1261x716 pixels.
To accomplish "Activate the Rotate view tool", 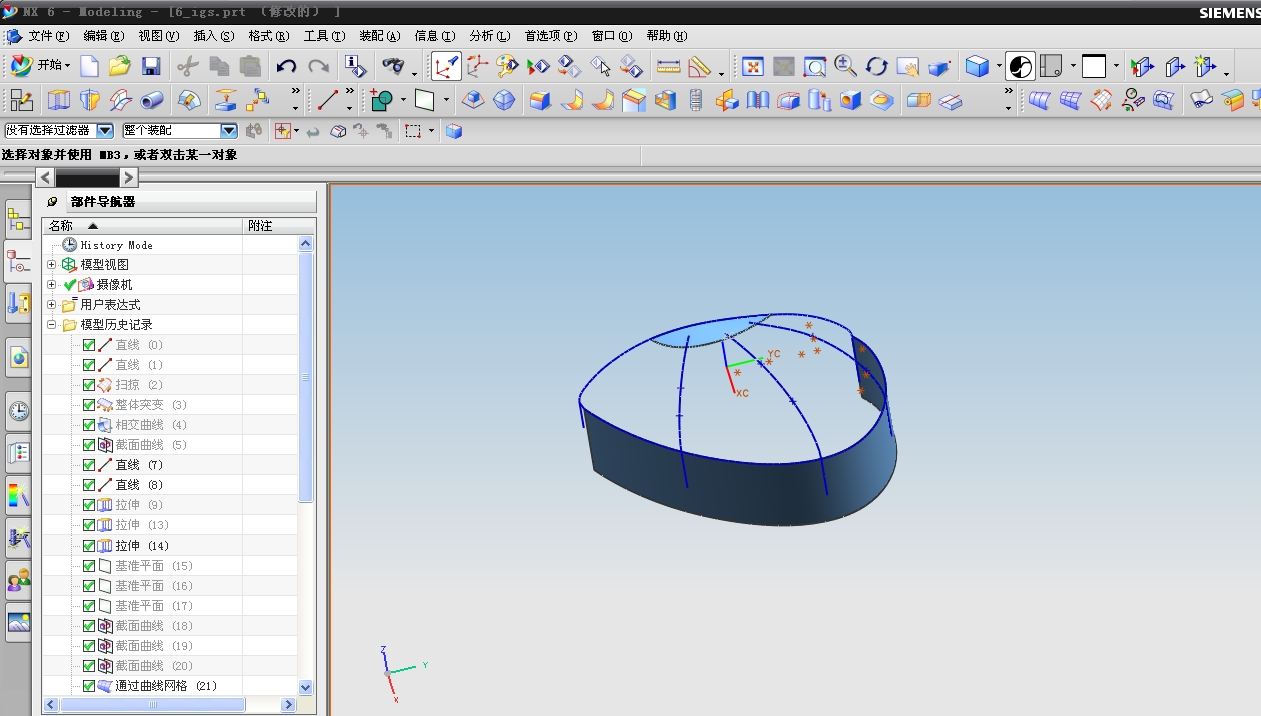I will point(877,67).
